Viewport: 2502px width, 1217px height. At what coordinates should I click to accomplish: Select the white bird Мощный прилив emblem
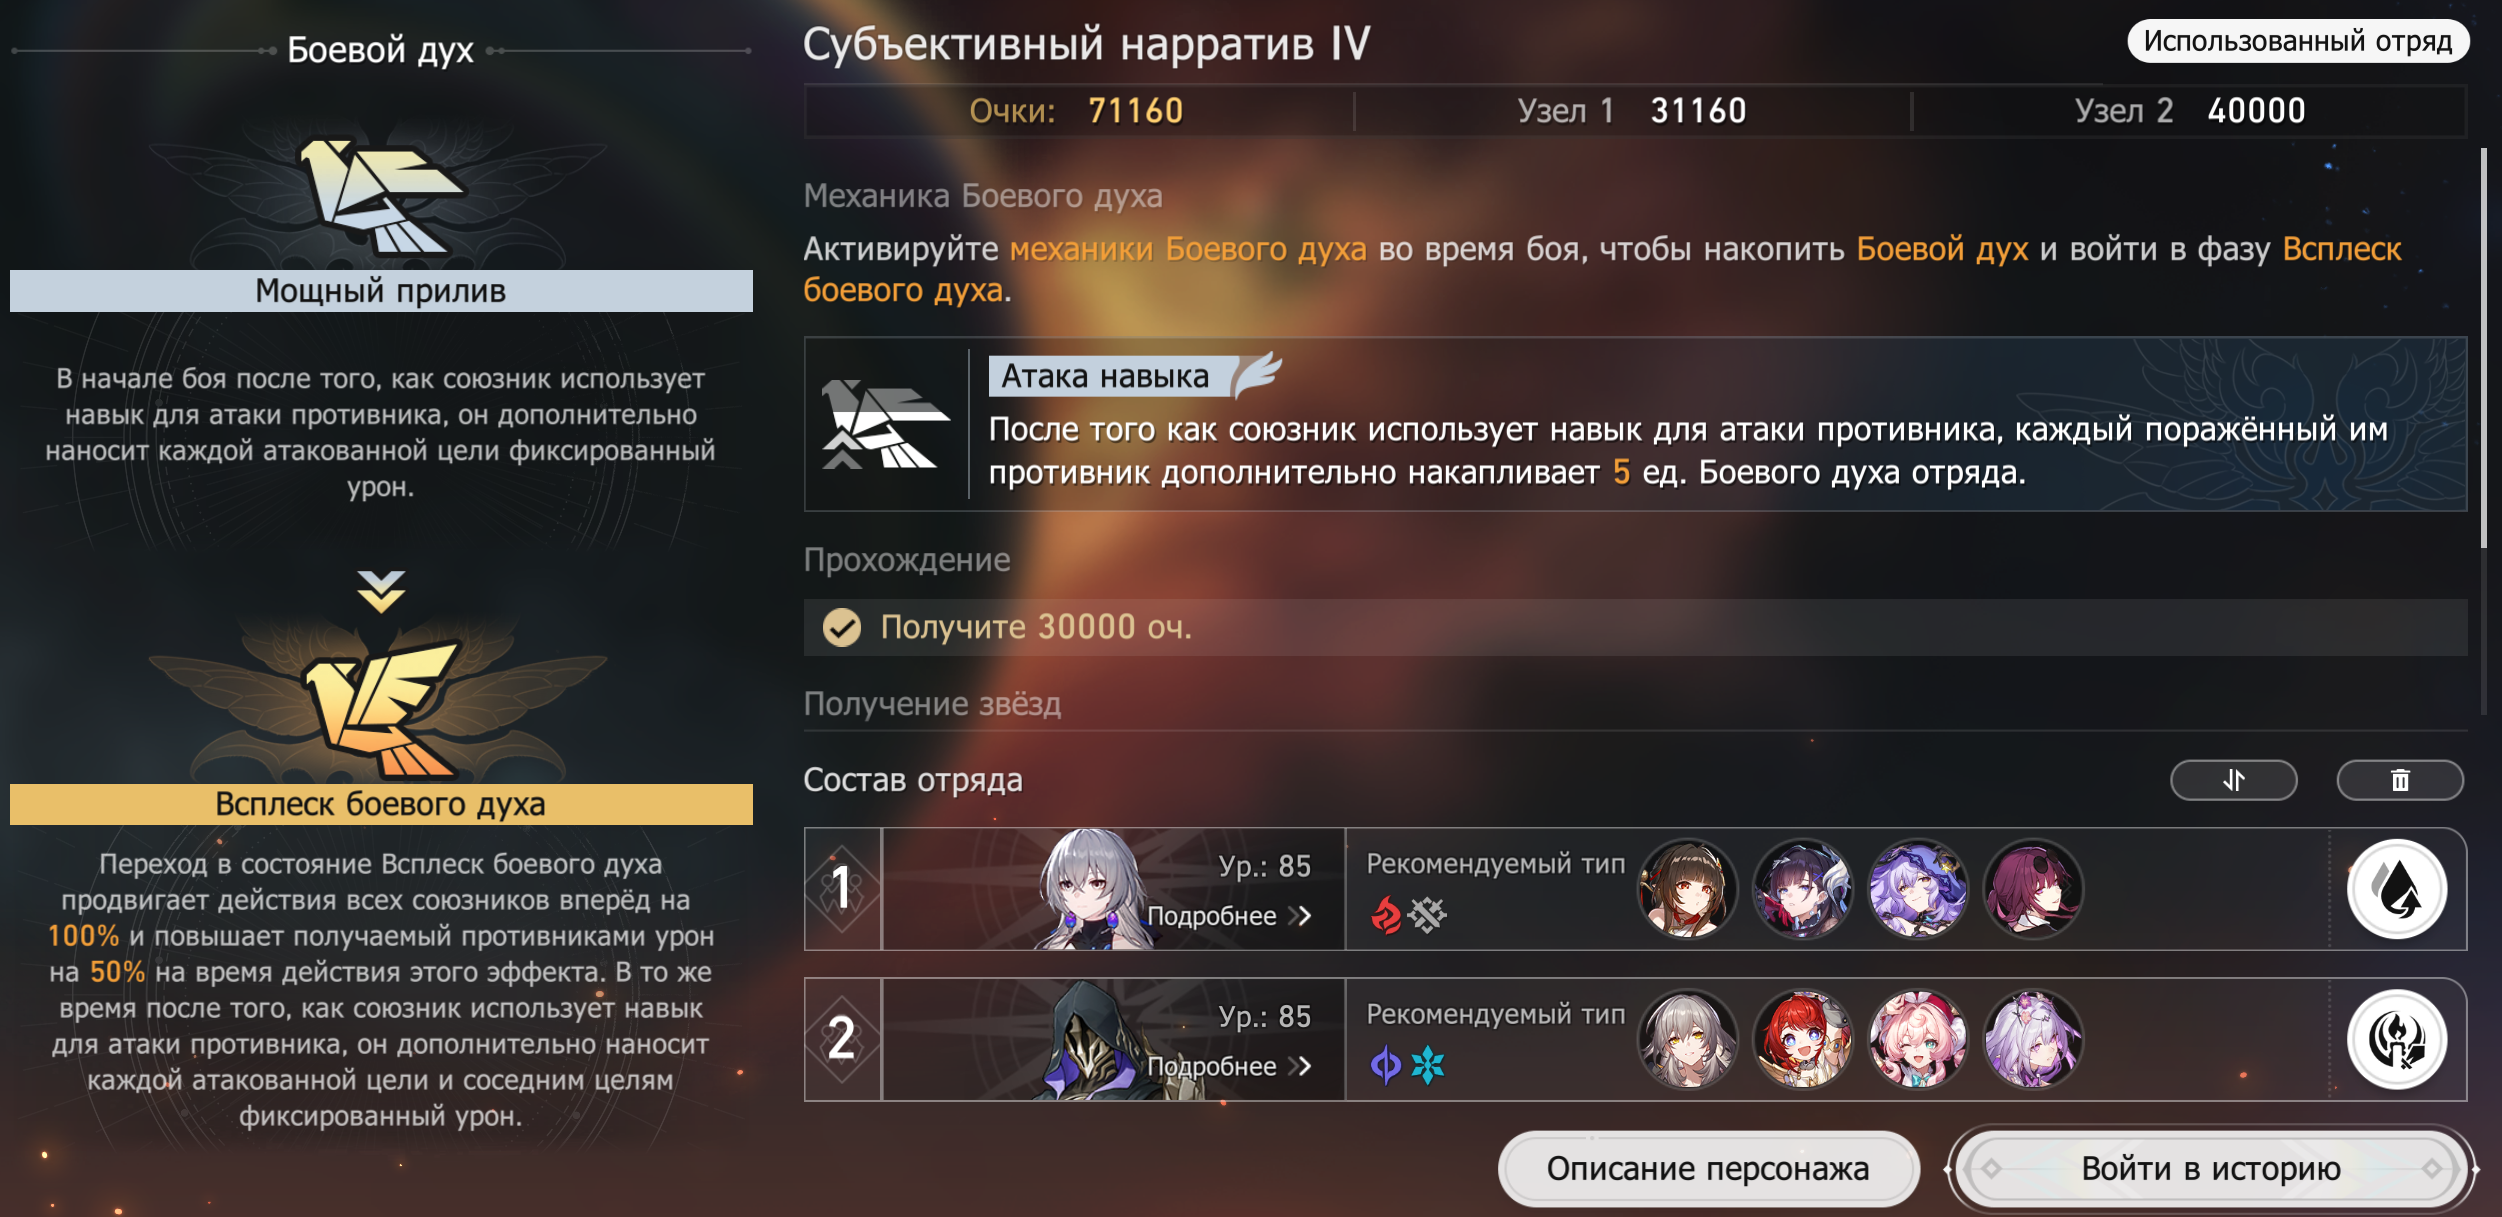pyautogui.click(x=381, y=195)
